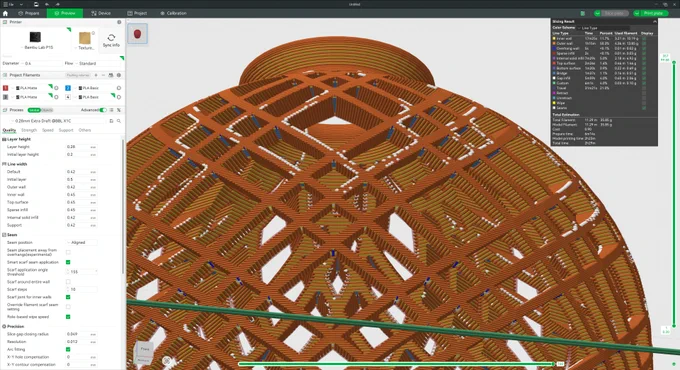Collapse the Slicing Result panel
The width and height of the screenshot is (680, 370).
654,21
